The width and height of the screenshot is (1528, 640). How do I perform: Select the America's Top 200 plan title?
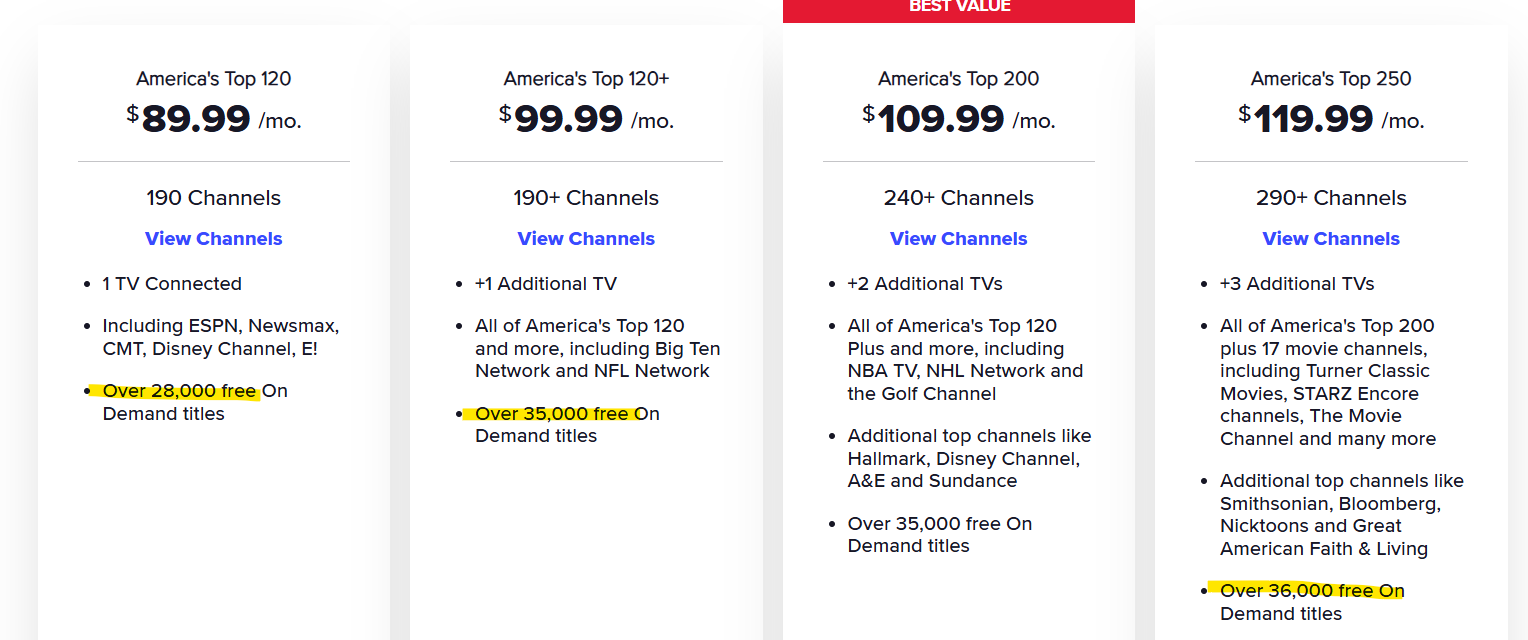pyautogui.click(x=958, y=79)
